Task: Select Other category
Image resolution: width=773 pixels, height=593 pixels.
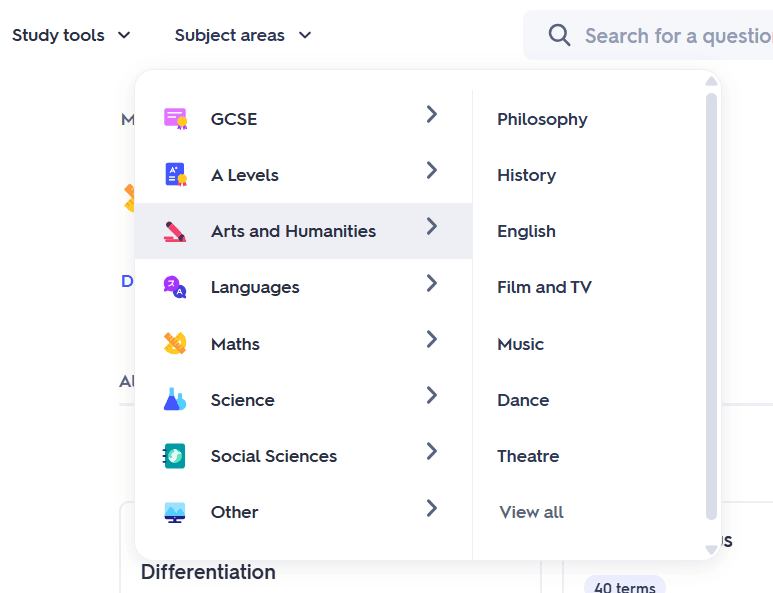Action: [304, 512]
